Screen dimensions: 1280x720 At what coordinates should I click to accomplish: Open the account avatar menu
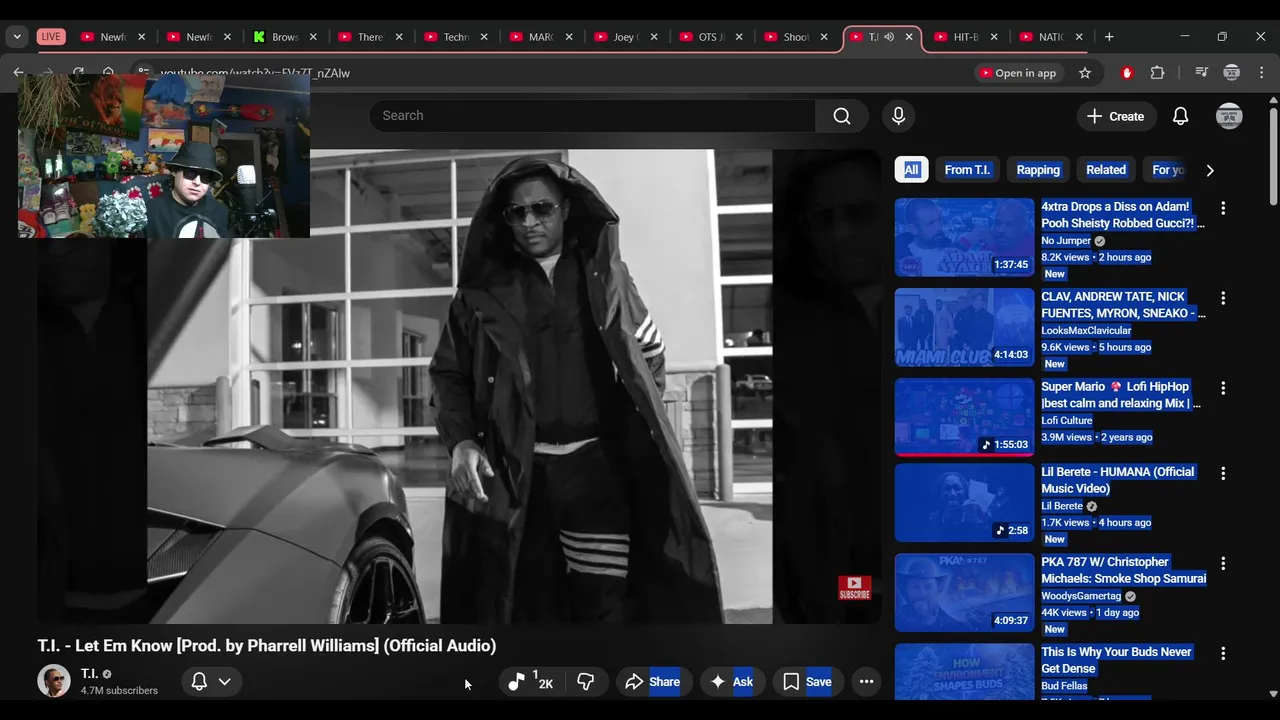[1229, 116]
